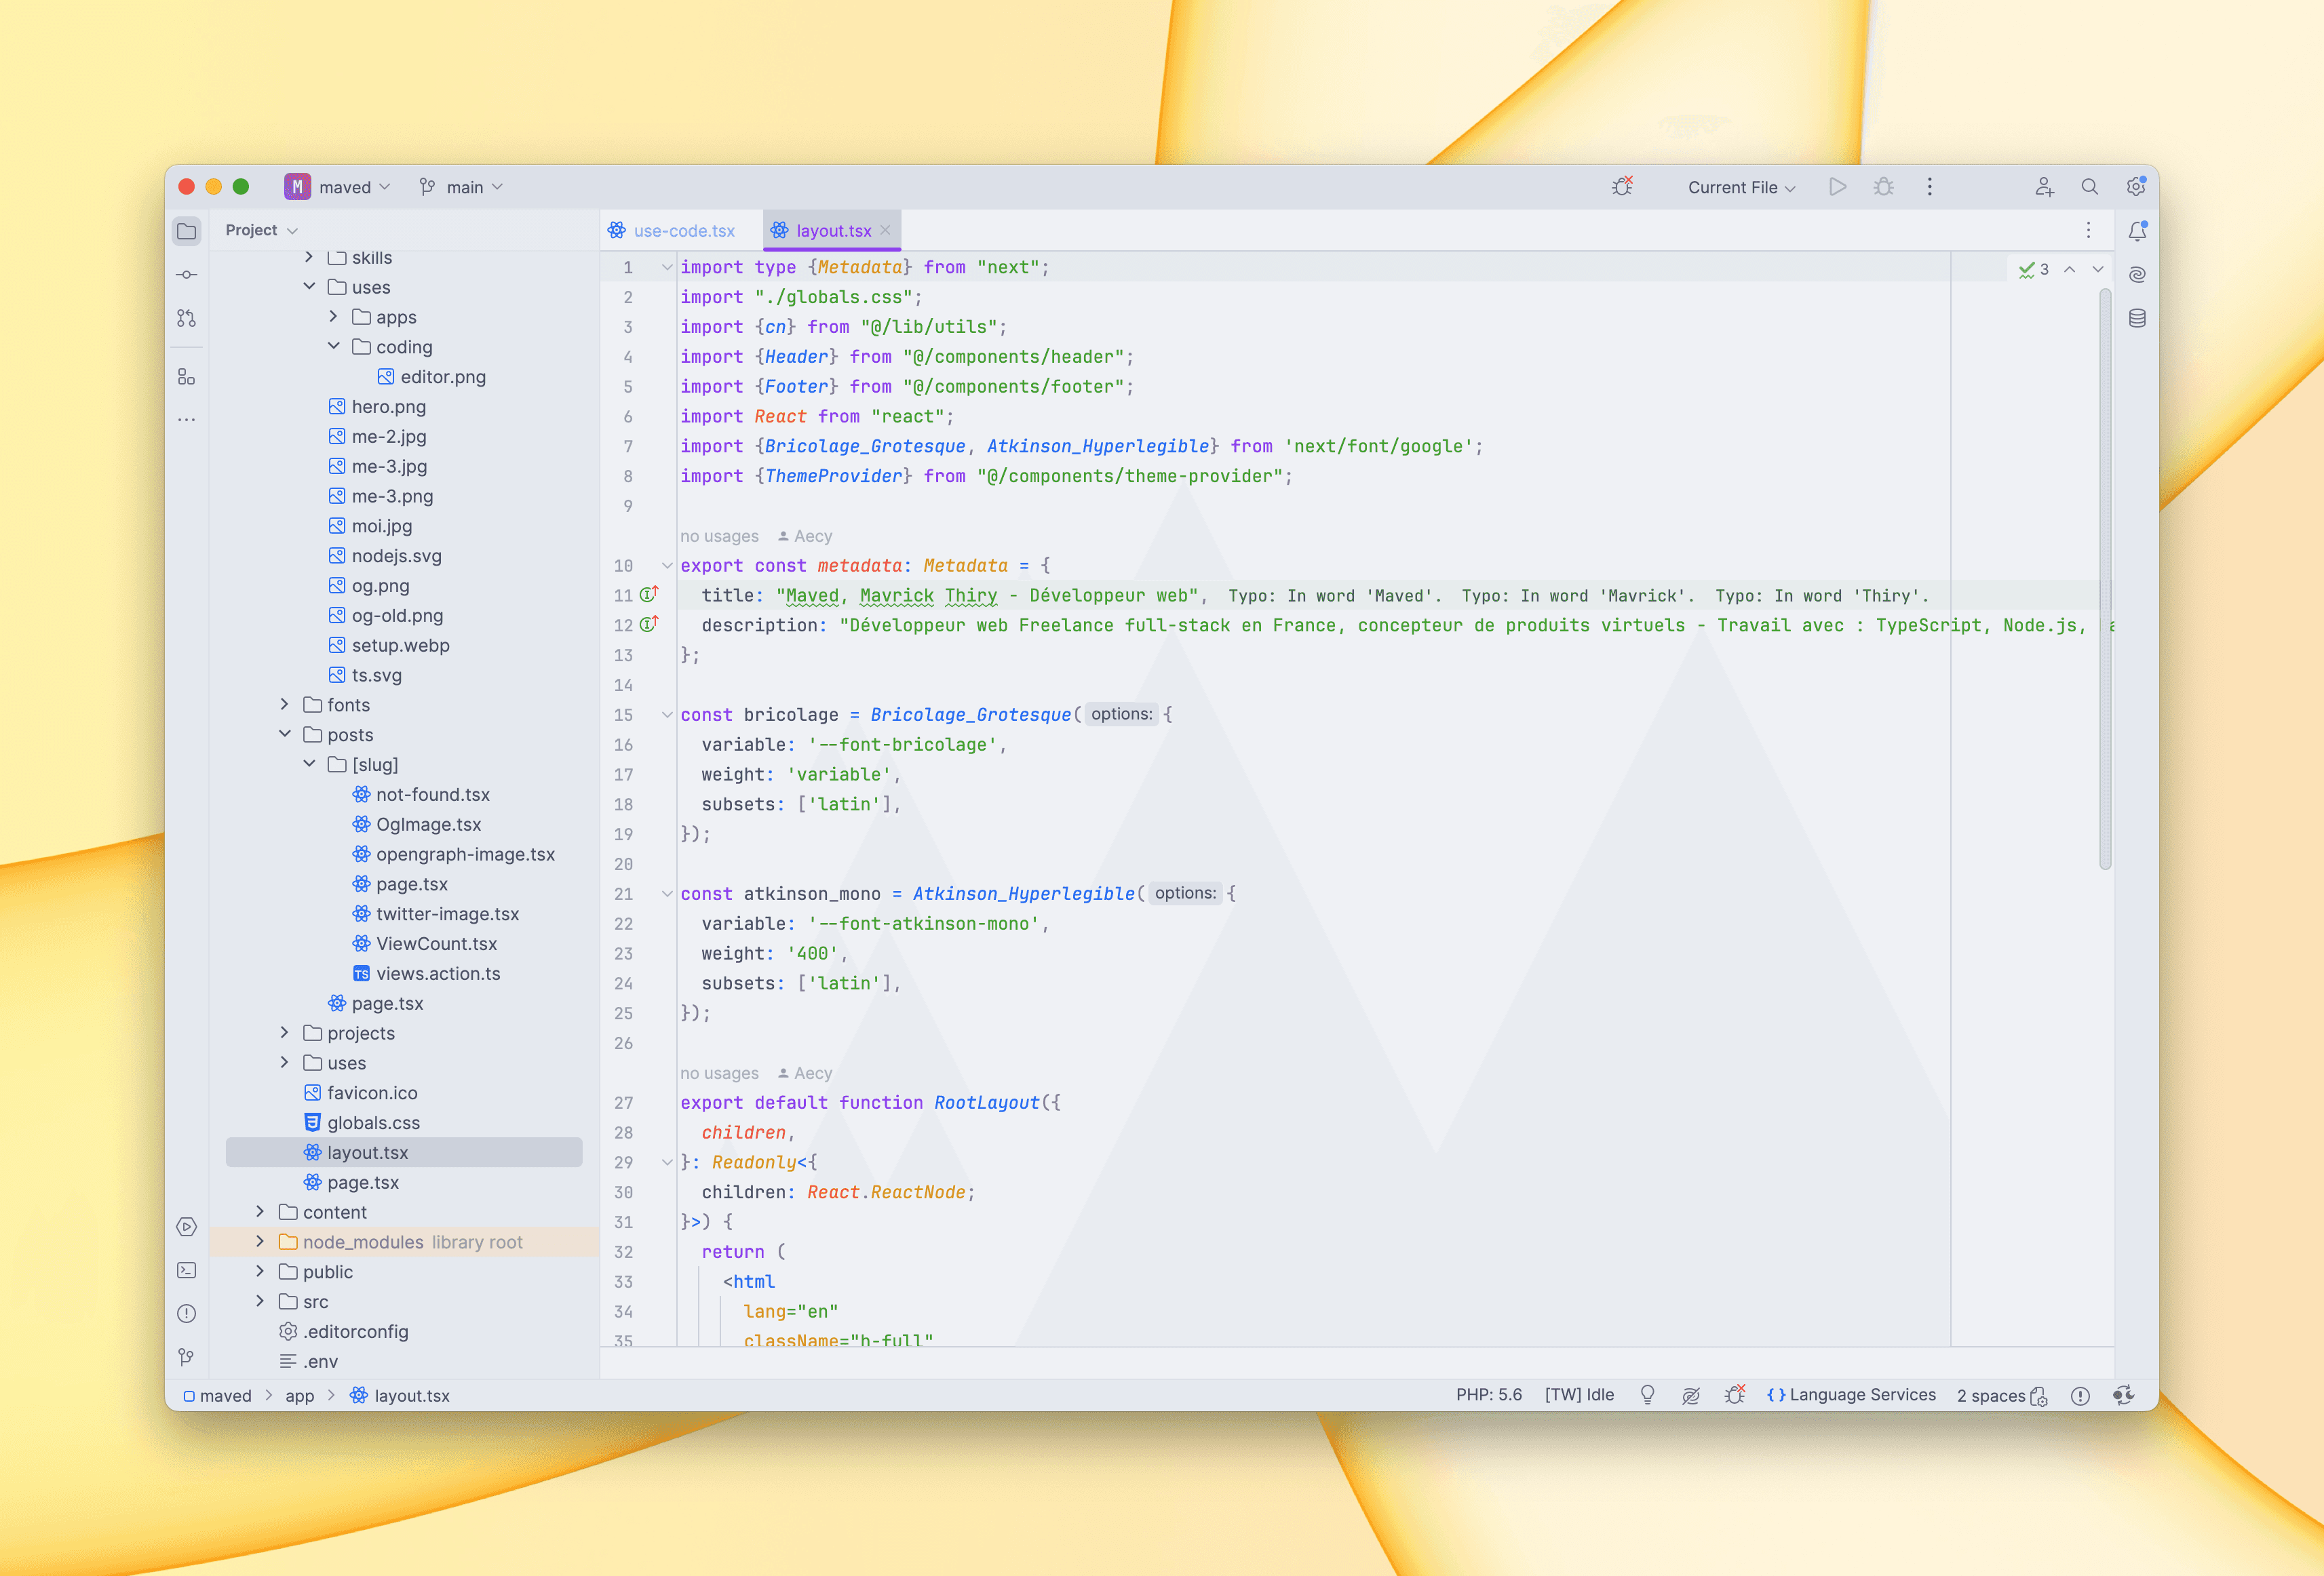Run the project using the Run button

coord(1838,187)
